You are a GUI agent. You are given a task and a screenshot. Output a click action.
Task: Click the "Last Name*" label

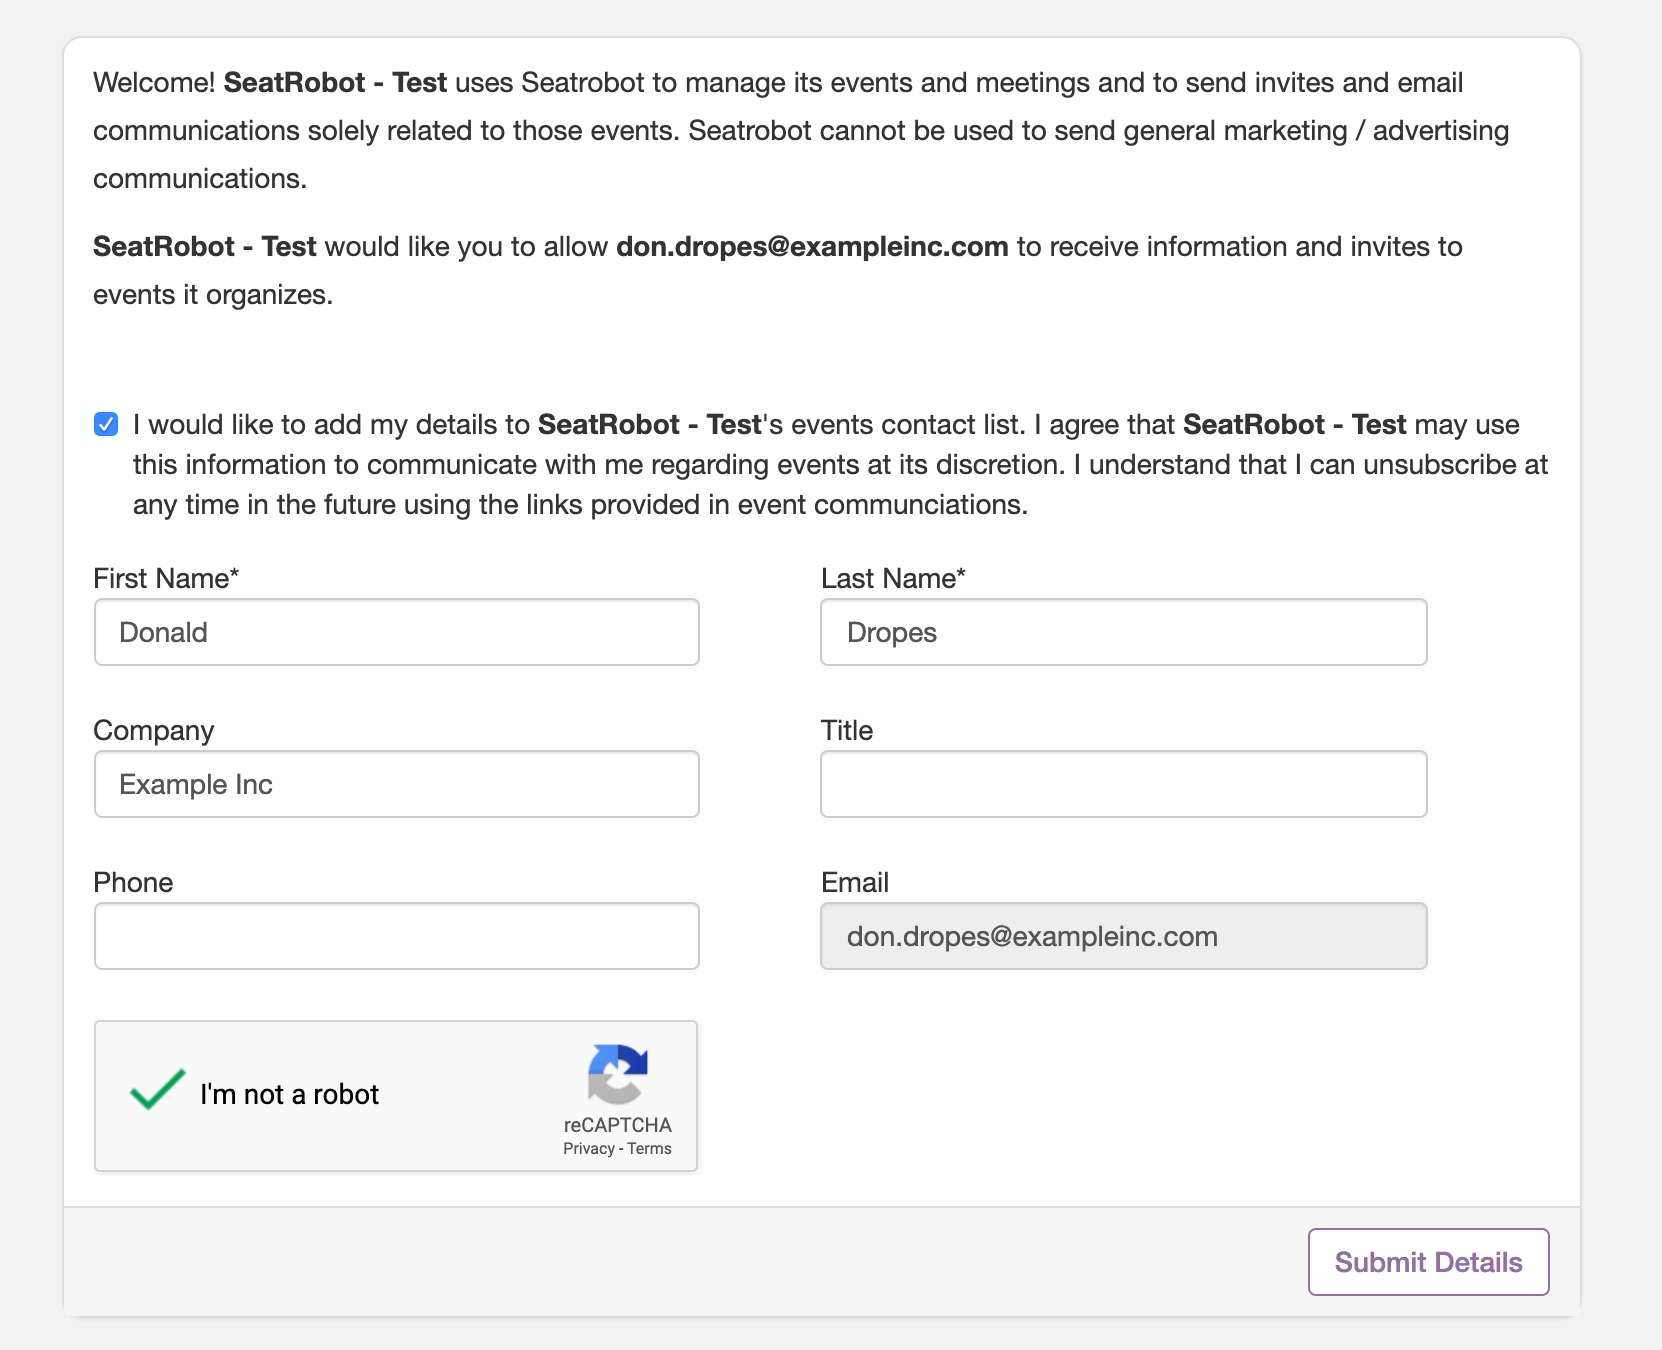coord(893,578)
